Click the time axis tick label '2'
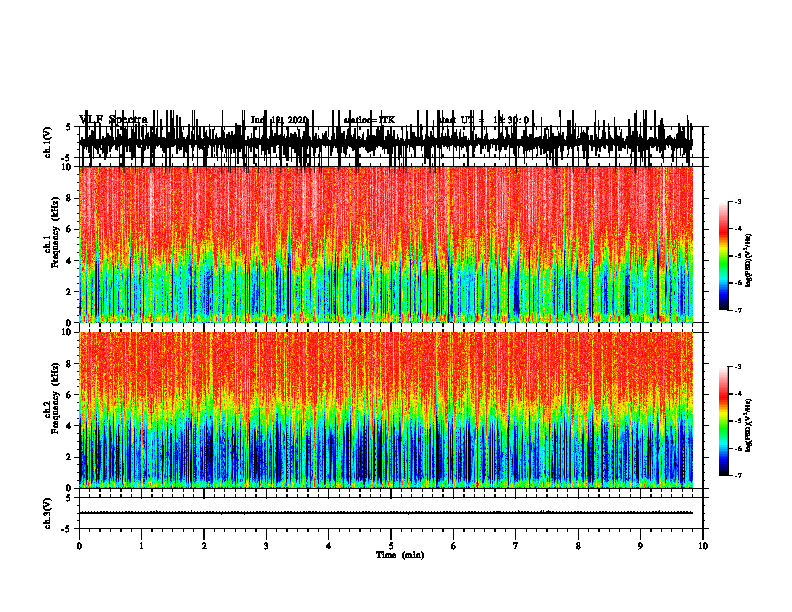This screenshot has width=792, height=612. (x=204, y=546)
